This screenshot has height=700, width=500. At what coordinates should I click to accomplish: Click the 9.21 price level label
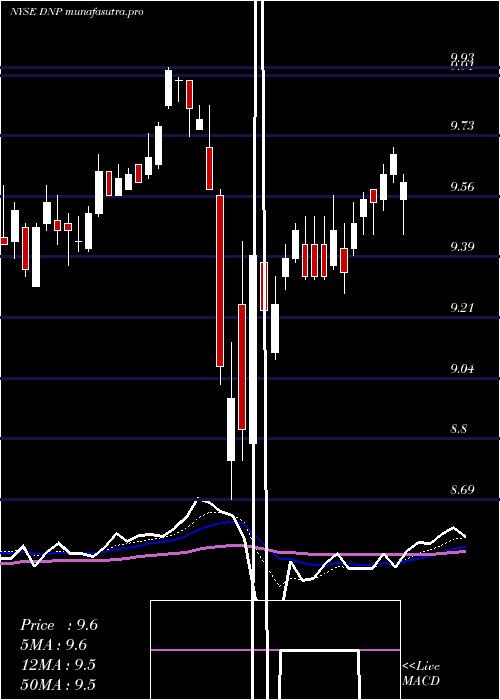pos(462,308)
